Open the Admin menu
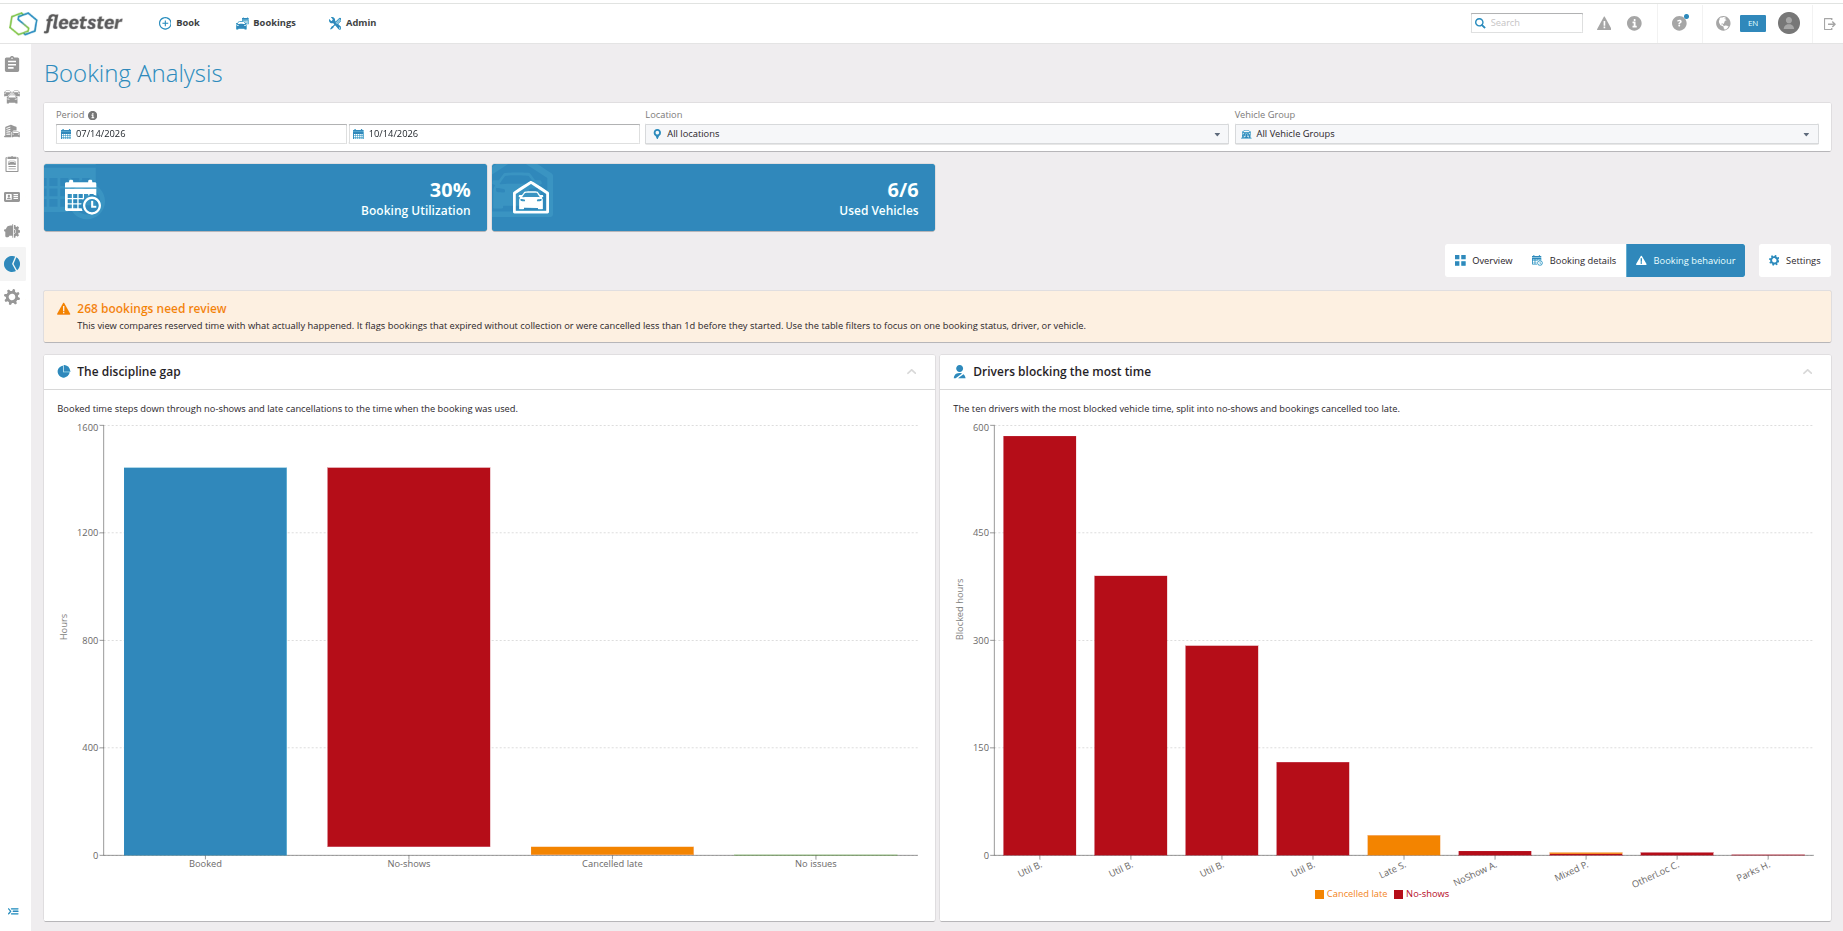The height and width of the screenshot is (931, 1843). pyautogui.click(x=352, y=23)
